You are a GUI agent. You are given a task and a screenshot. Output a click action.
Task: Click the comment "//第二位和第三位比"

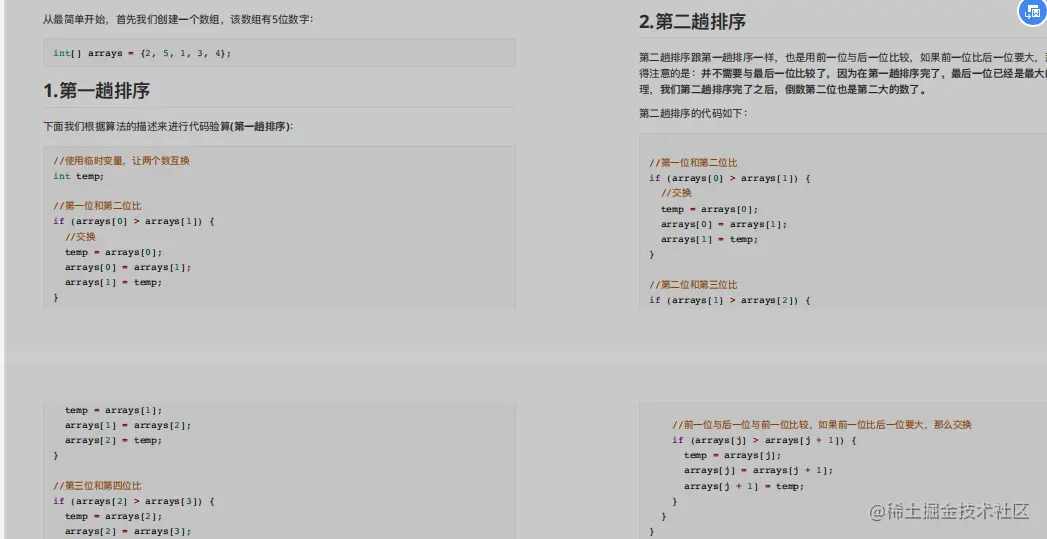693,285
